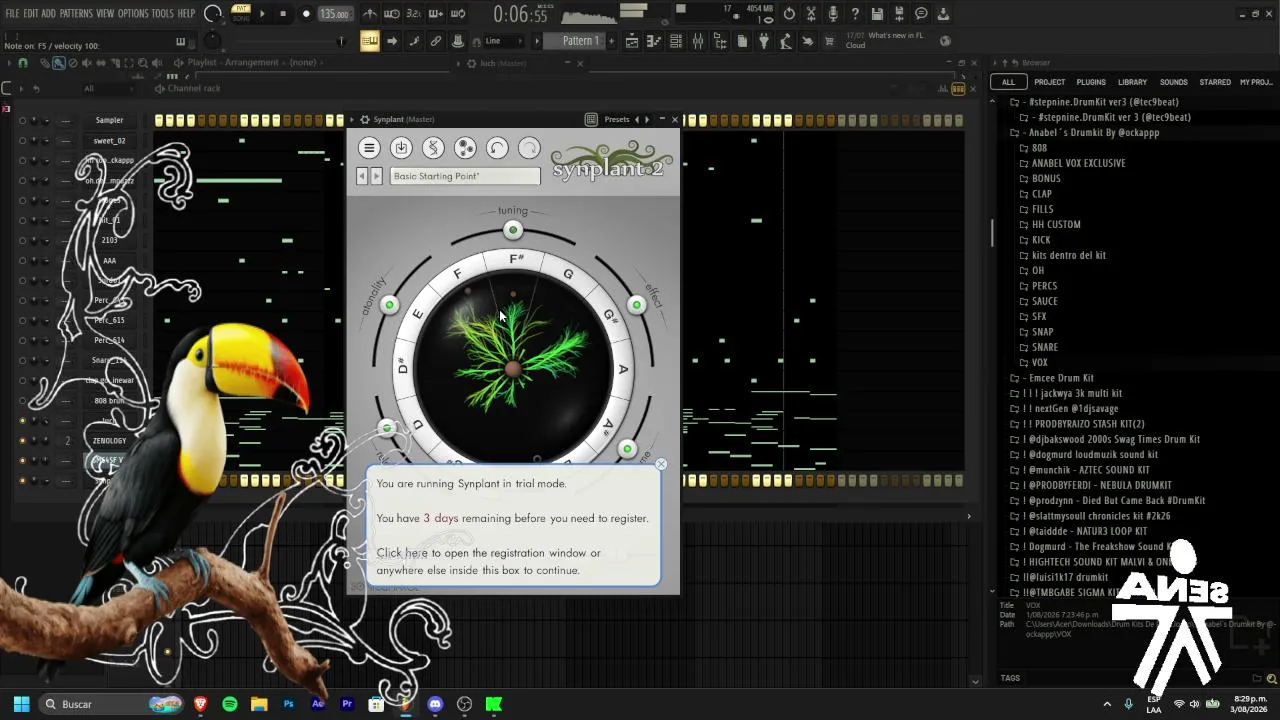Image resolution: width=1280 pixels, height=720 pixels.
Task: Click the globe icon beside the news panel
Action: click(945, 41)
